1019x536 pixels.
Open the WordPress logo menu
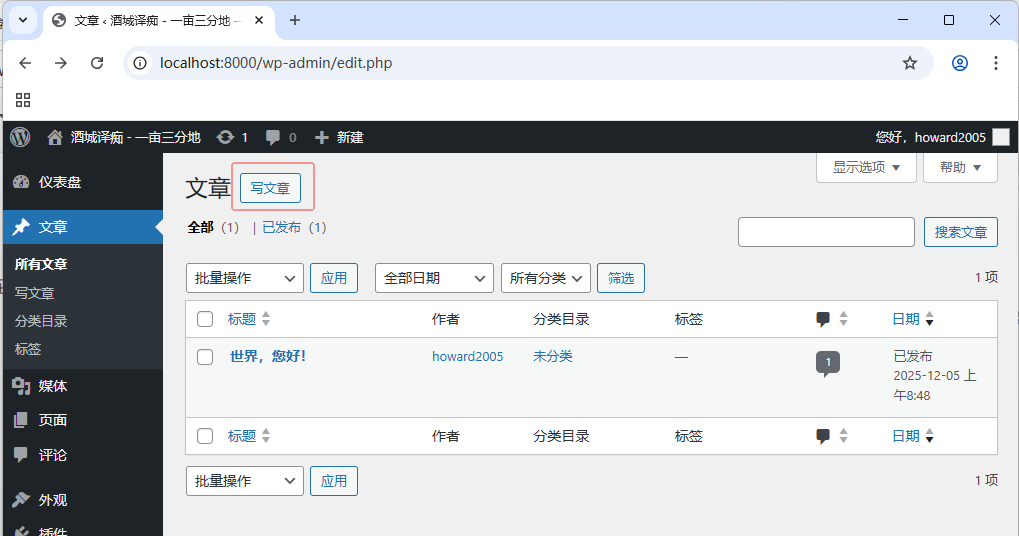point(20,137)
